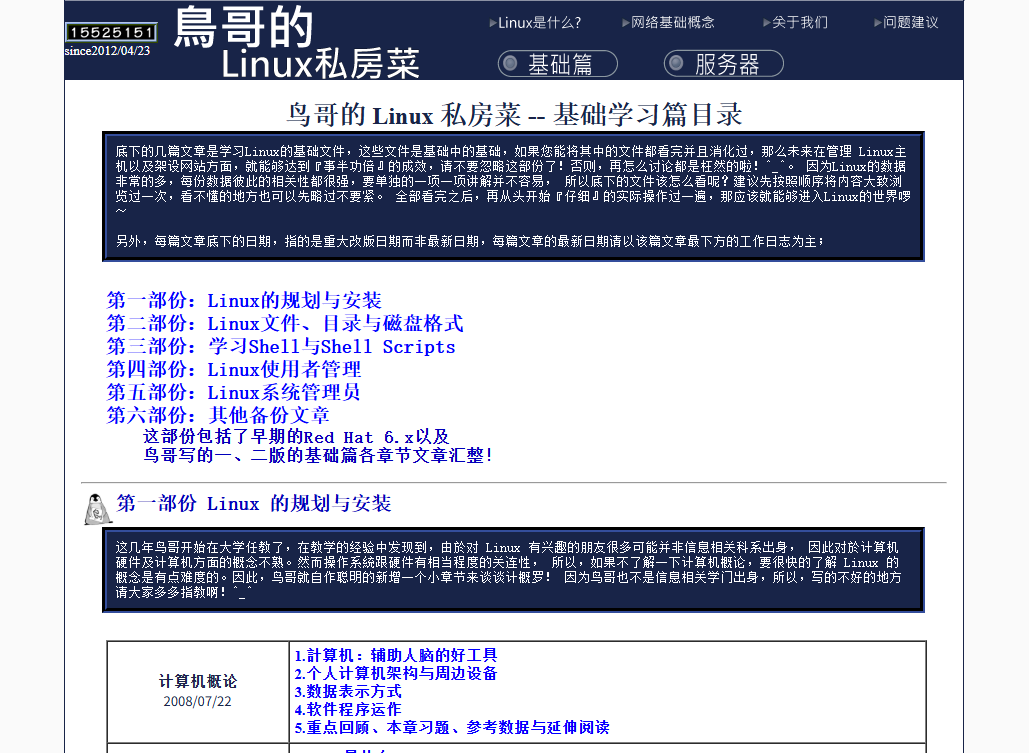This screenshot has width=1029, height=753.
Task: Go to 第二部份:Linux文件、目录与磁盘格式
Action: click(285, 324)
